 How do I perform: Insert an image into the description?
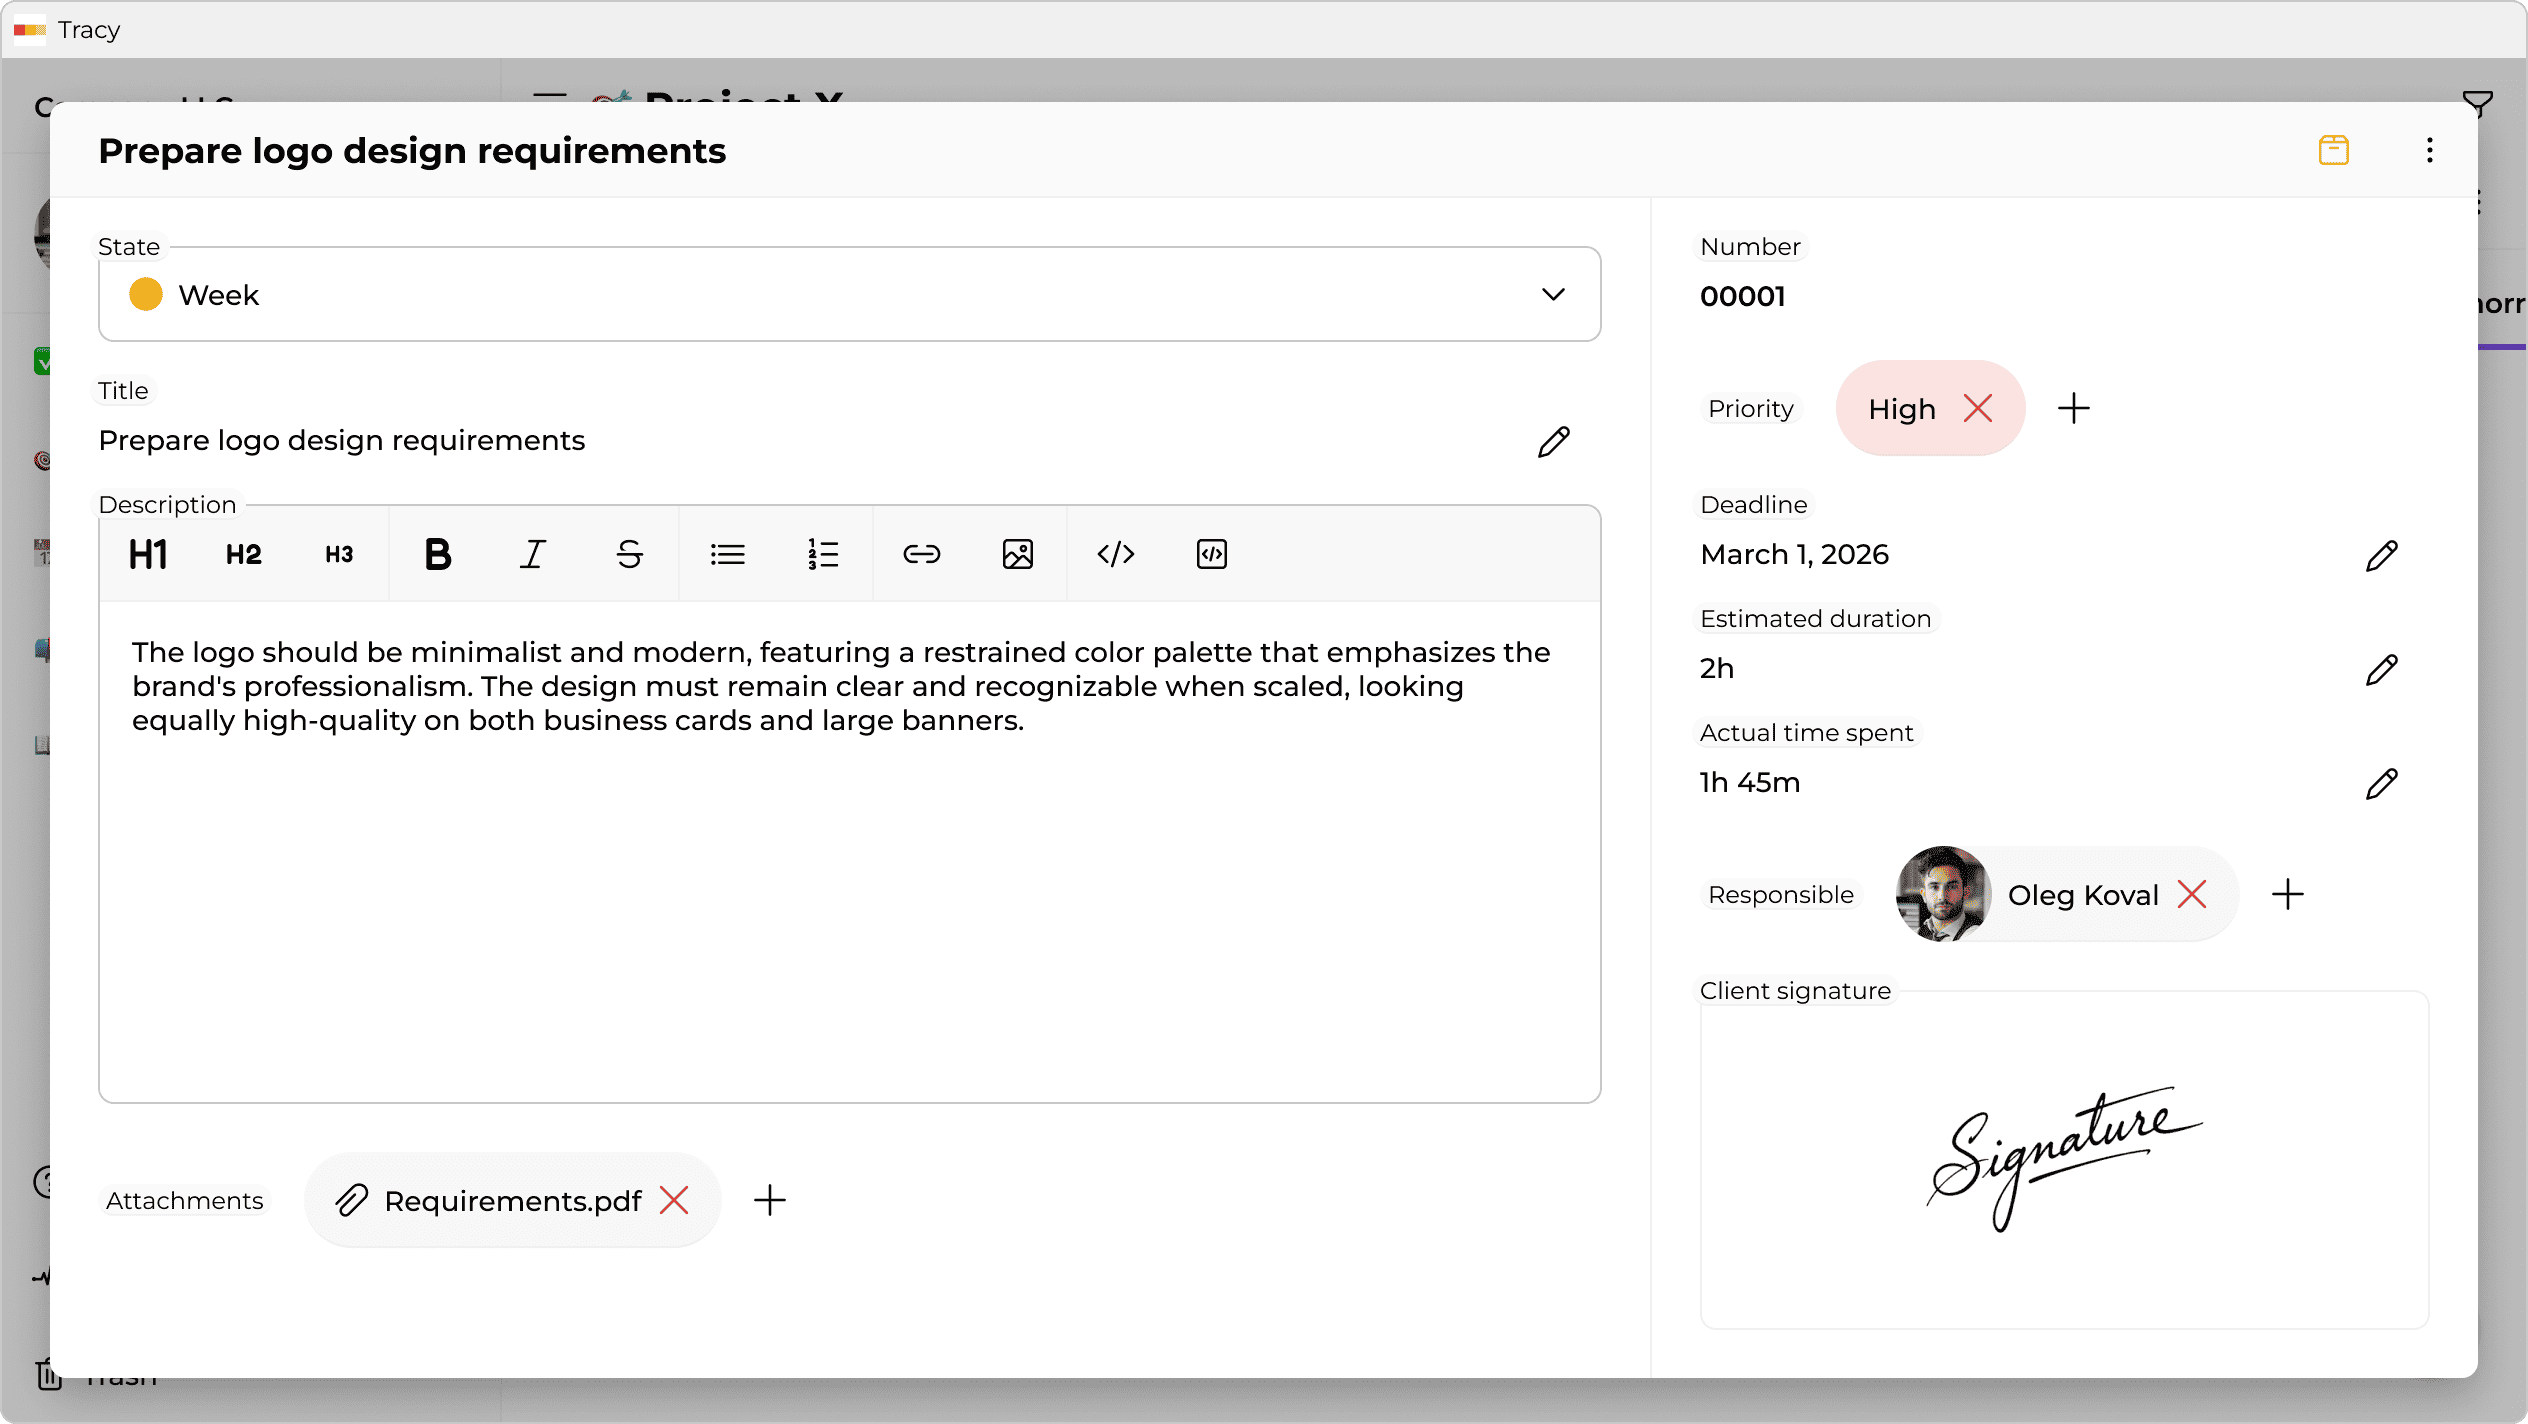click(1017, 554)
